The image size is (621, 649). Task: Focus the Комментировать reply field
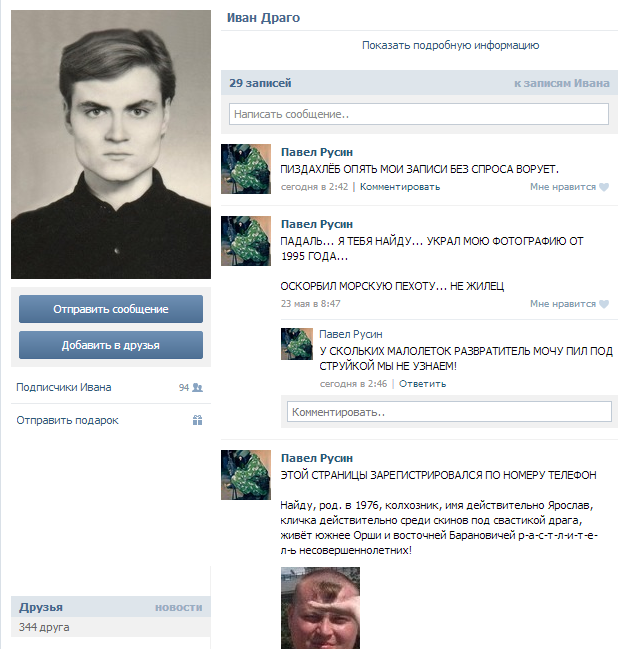pos(449,412)
